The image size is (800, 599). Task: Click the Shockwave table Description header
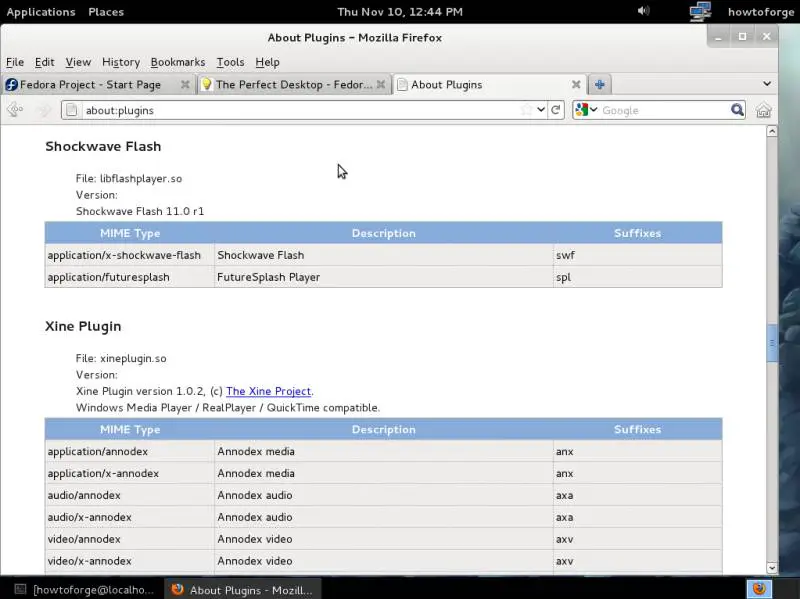click(384, 233)
